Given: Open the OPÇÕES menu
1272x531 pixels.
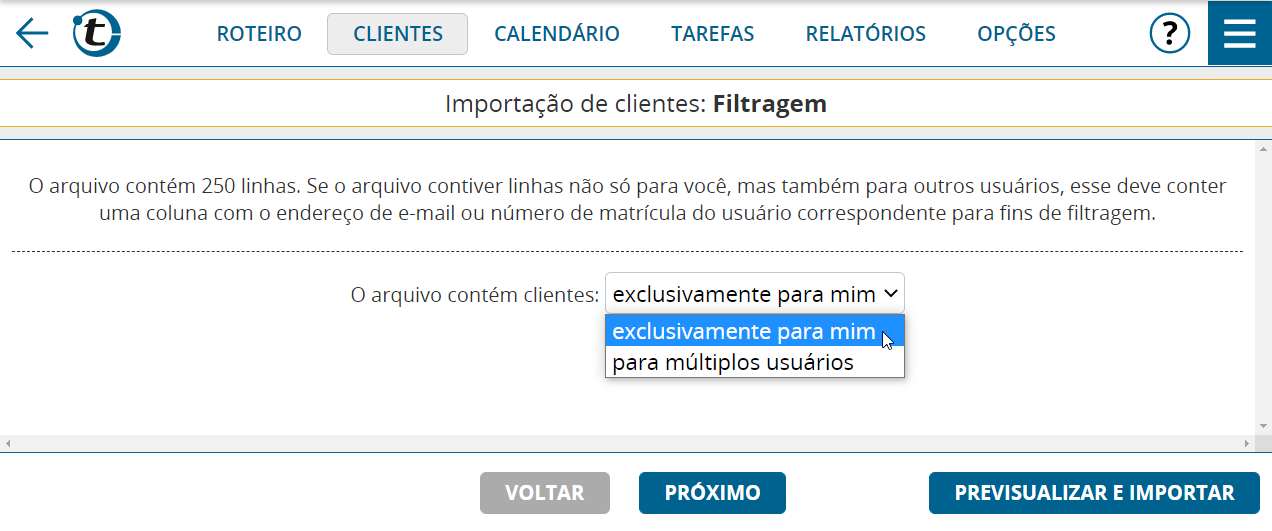Looking at the screenshot, I should (1016, 34).
